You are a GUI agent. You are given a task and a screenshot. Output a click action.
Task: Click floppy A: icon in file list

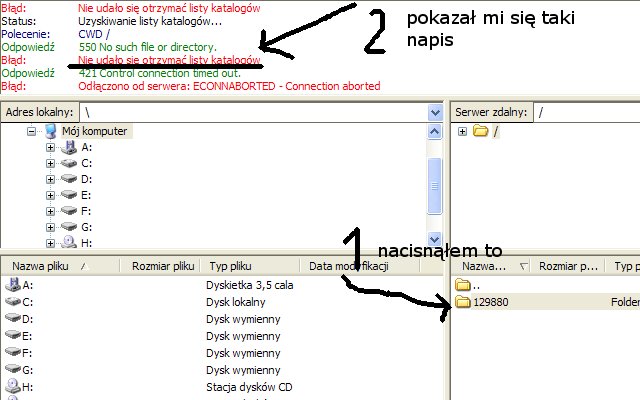pos(13,284)
